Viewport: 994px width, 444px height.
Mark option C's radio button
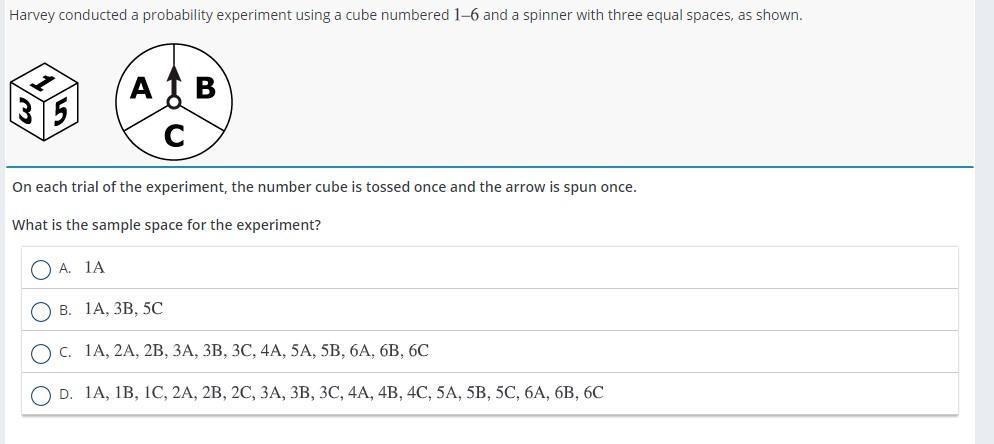click(x=41, y=353)
